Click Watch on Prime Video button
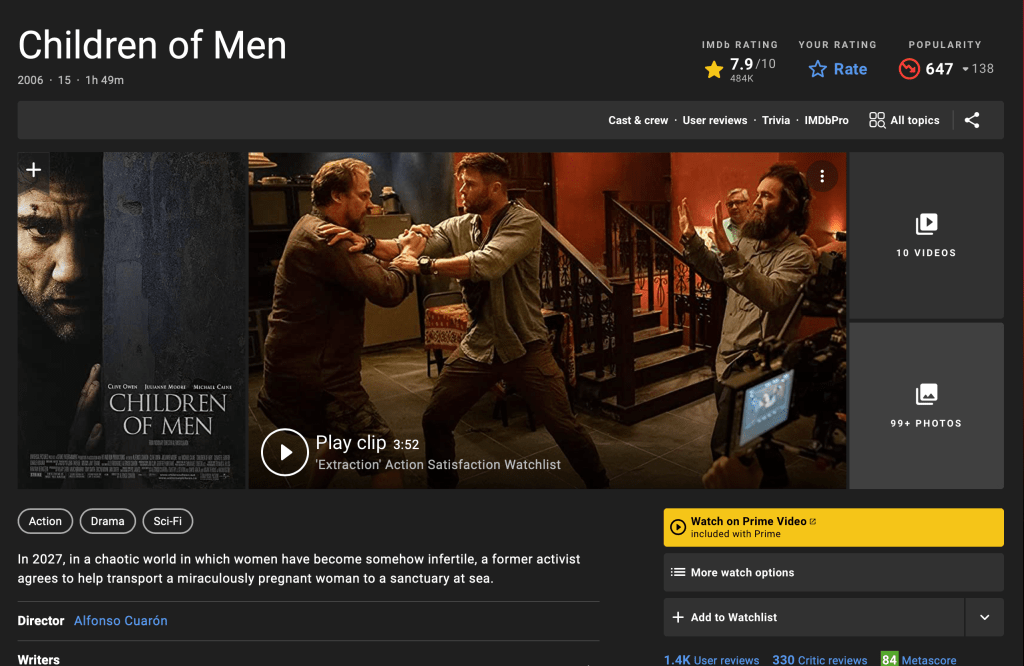This screenshot has width=1024, height=666. tap(833, 527)
